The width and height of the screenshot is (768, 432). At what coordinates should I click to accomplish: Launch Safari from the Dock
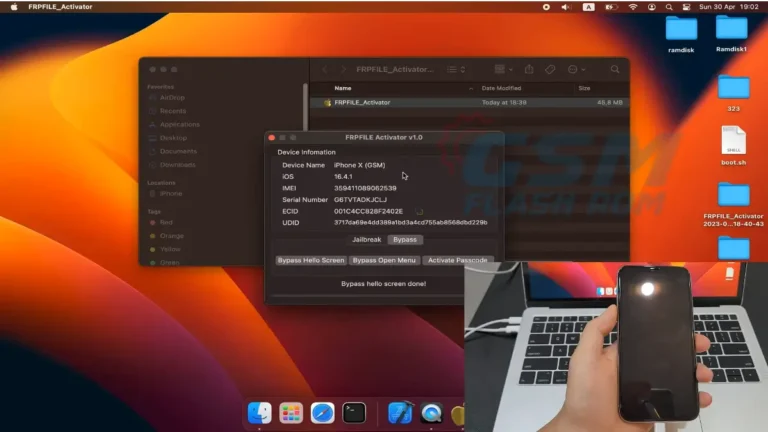coord(322,412)
